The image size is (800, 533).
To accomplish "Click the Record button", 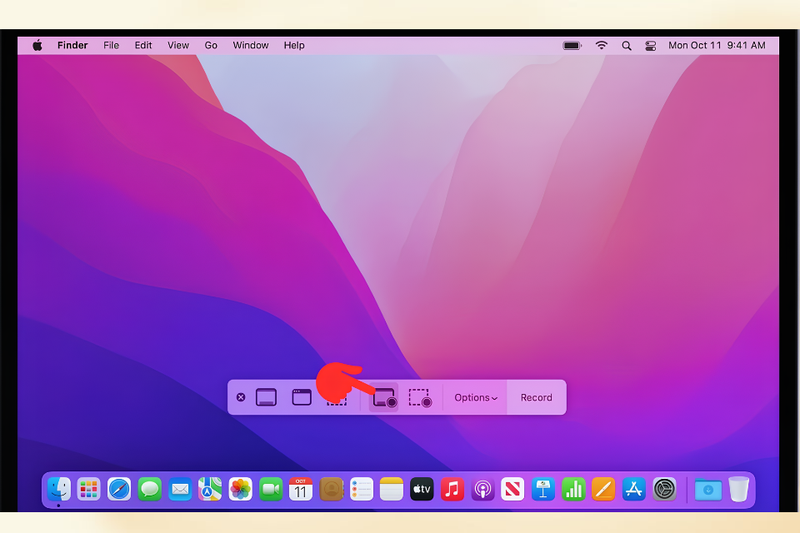I will pyautogui.click(x=536, y=397).
